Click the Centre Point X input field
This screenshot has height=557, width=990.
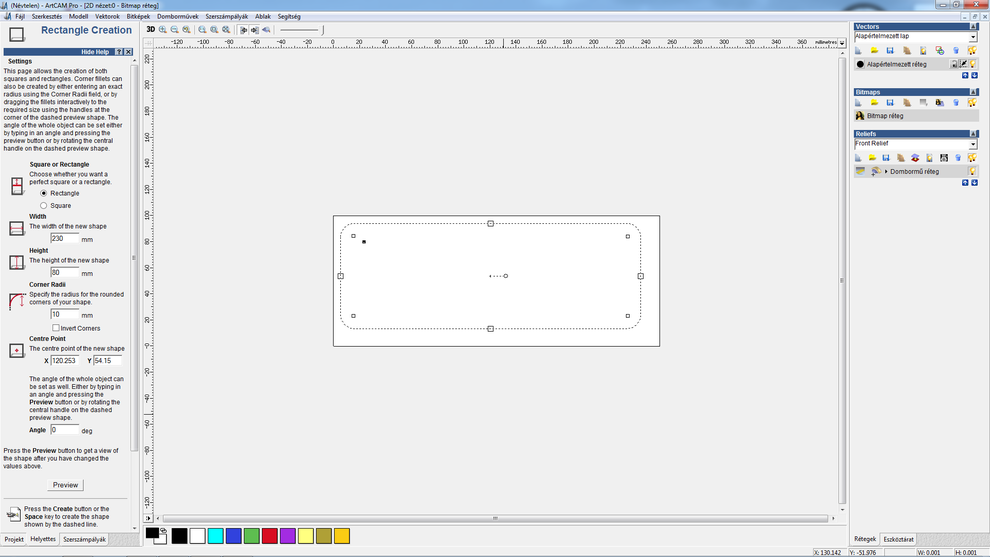coord(65,361)
